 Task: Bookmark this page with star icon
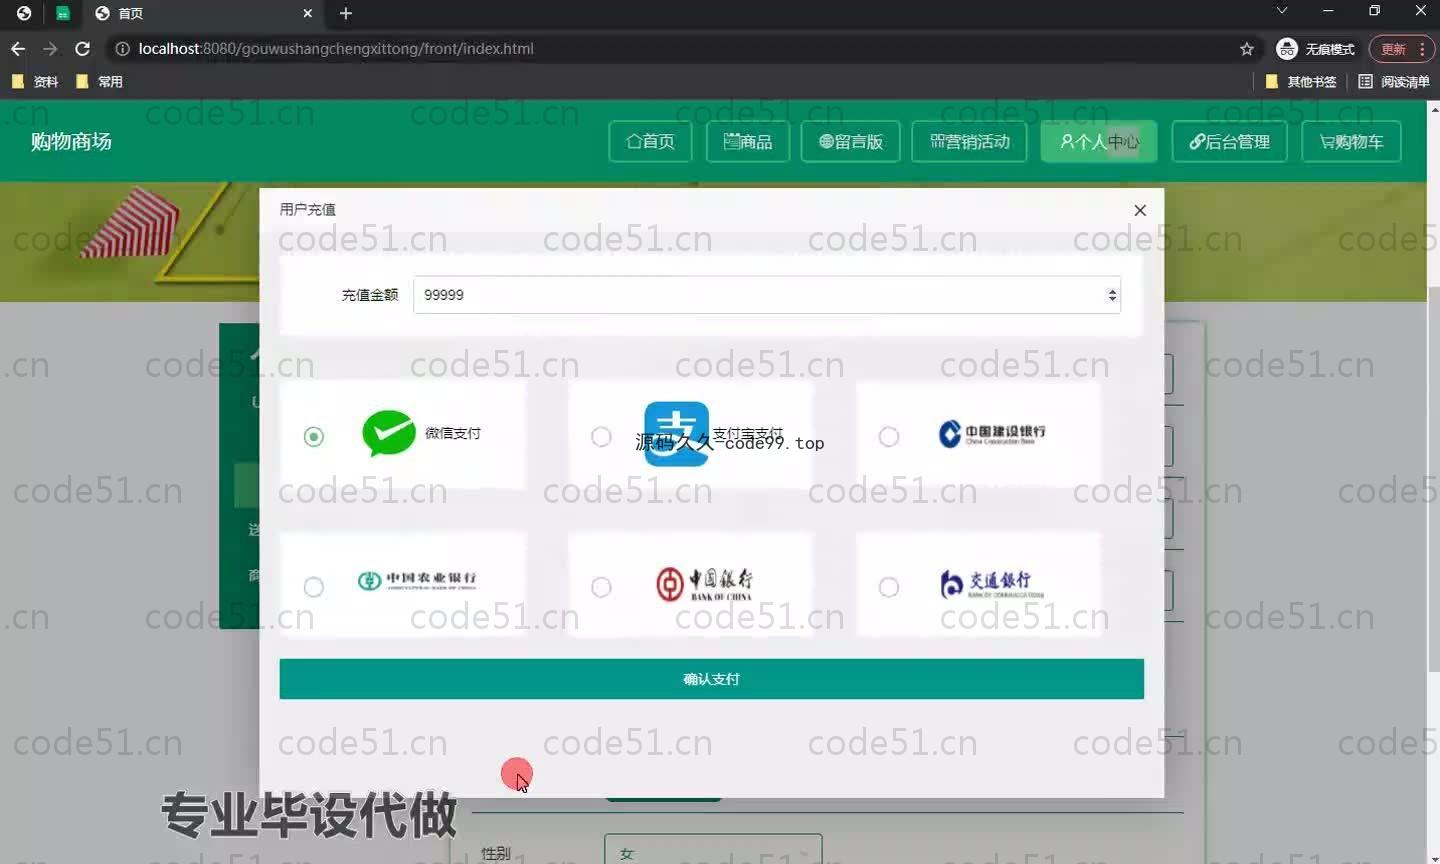coord(1247,48)
